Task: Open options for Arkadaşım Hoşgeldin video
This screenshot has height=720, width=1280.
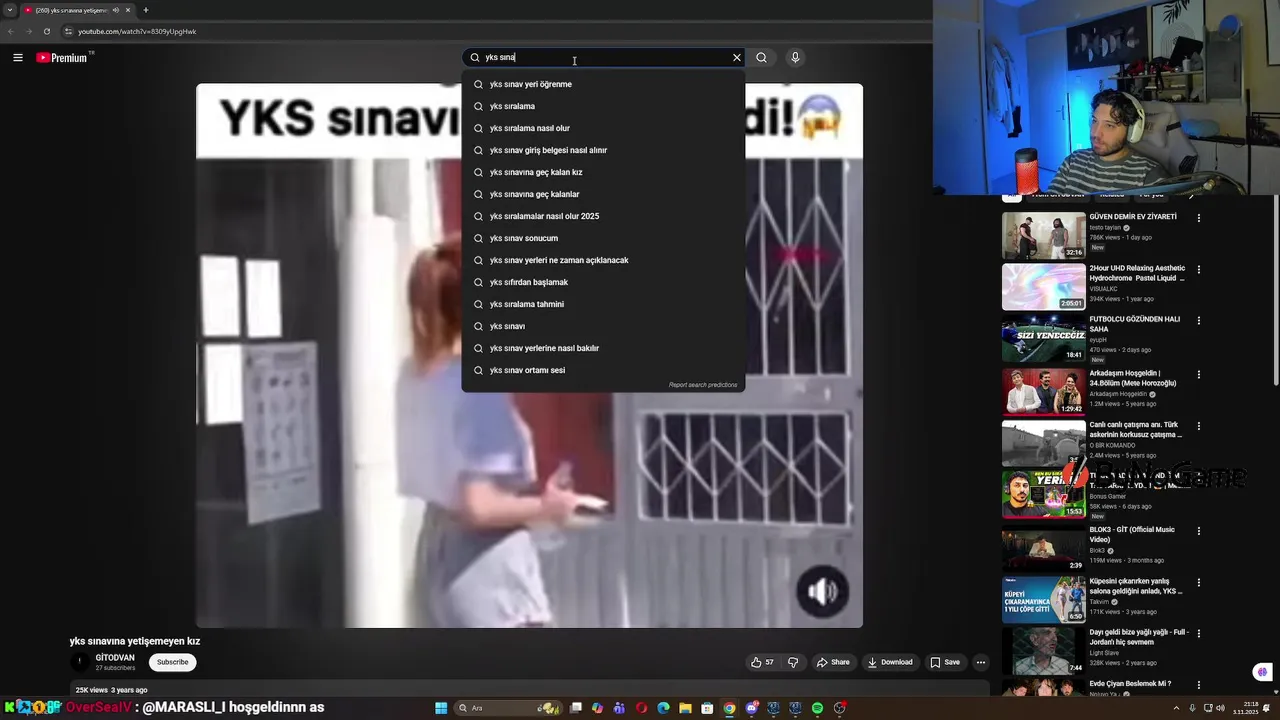Action: 1199,375
